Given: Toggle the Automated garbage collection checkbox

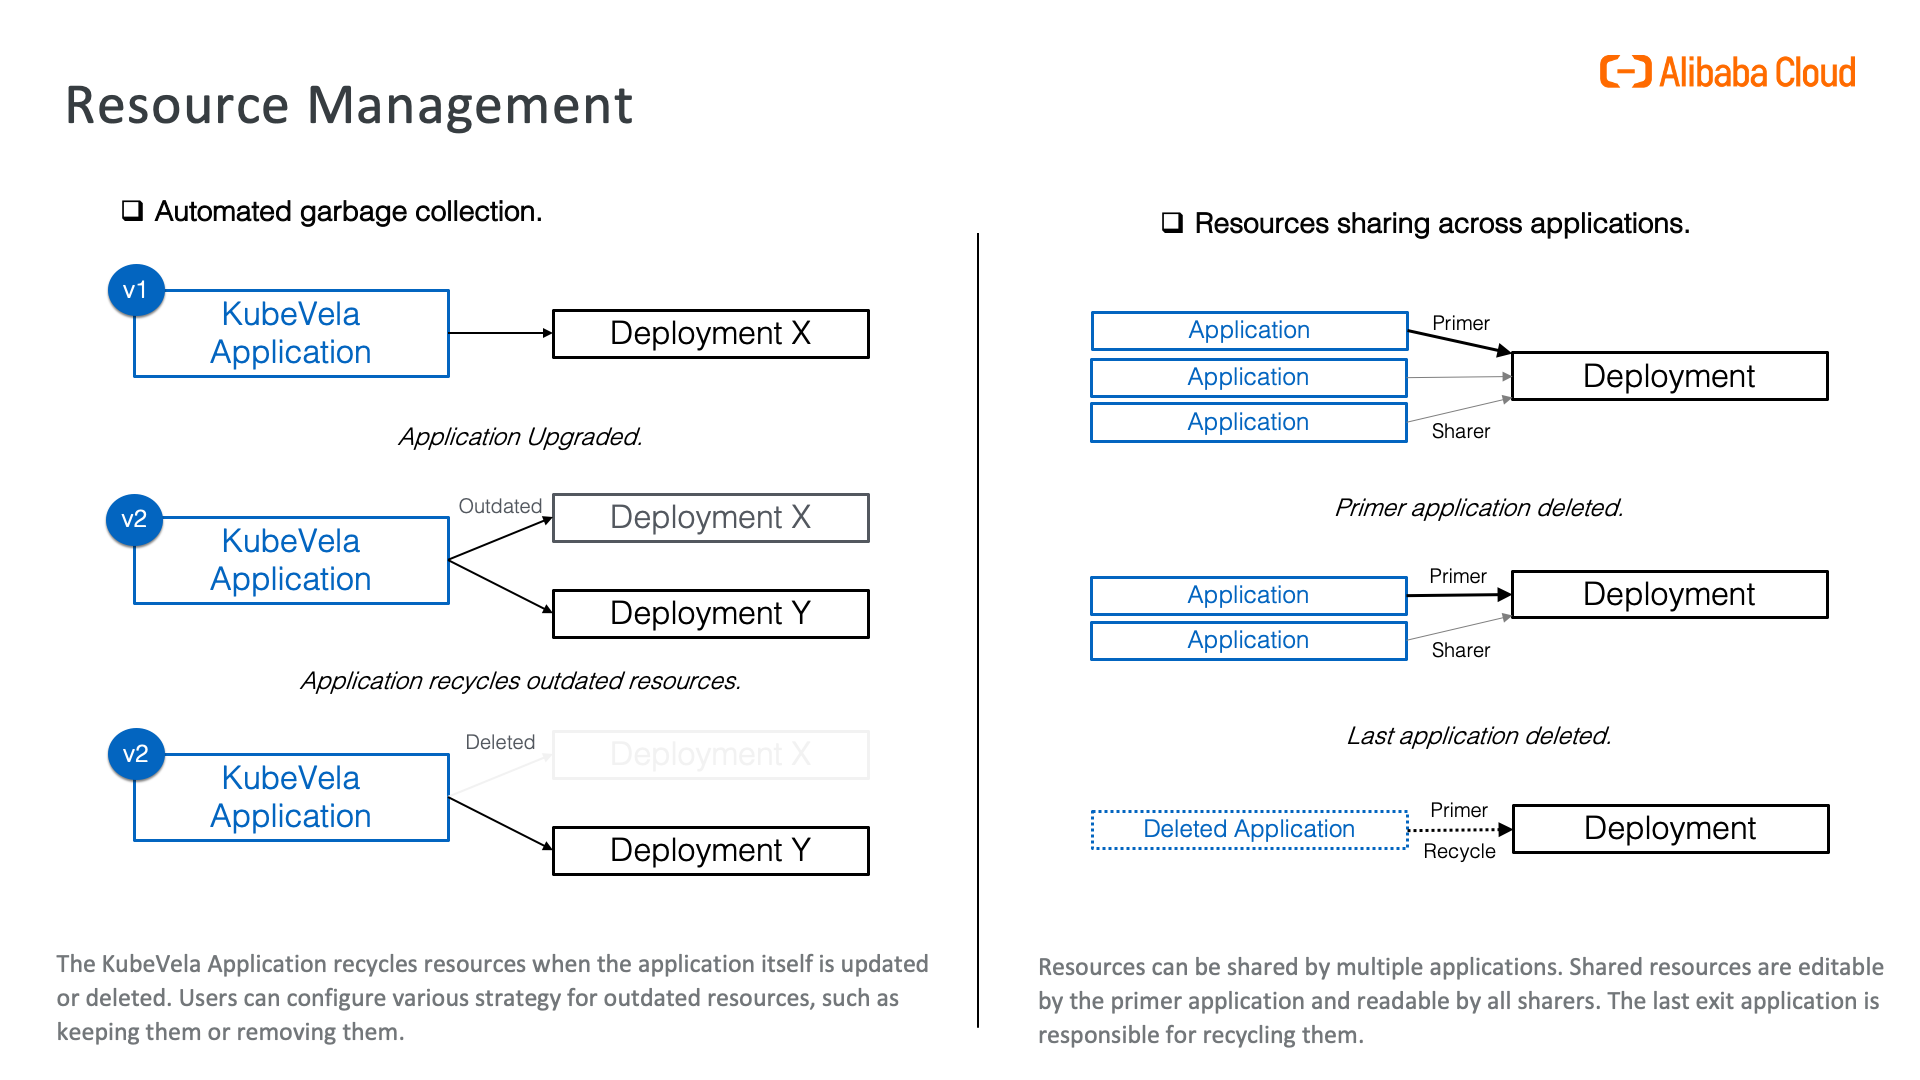Looking at the screenshot, I should tap(132, 211).
